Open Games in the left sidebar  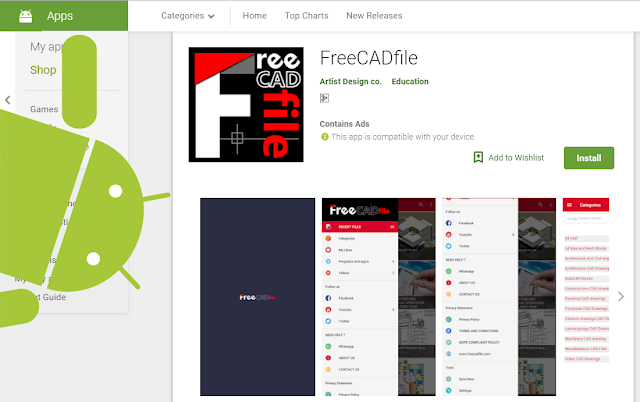coord(44,109)
